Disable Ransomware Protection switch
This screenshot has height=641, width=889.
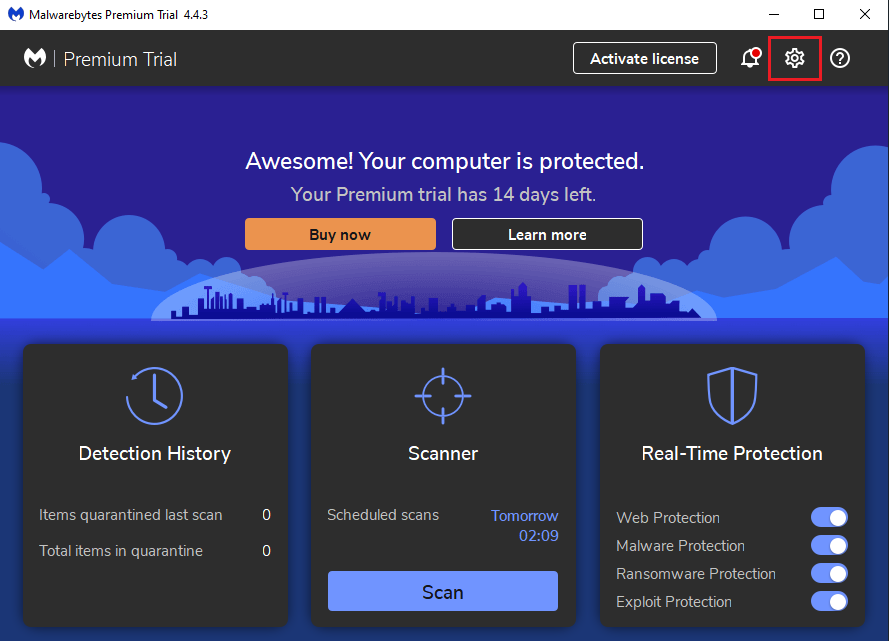829,573
